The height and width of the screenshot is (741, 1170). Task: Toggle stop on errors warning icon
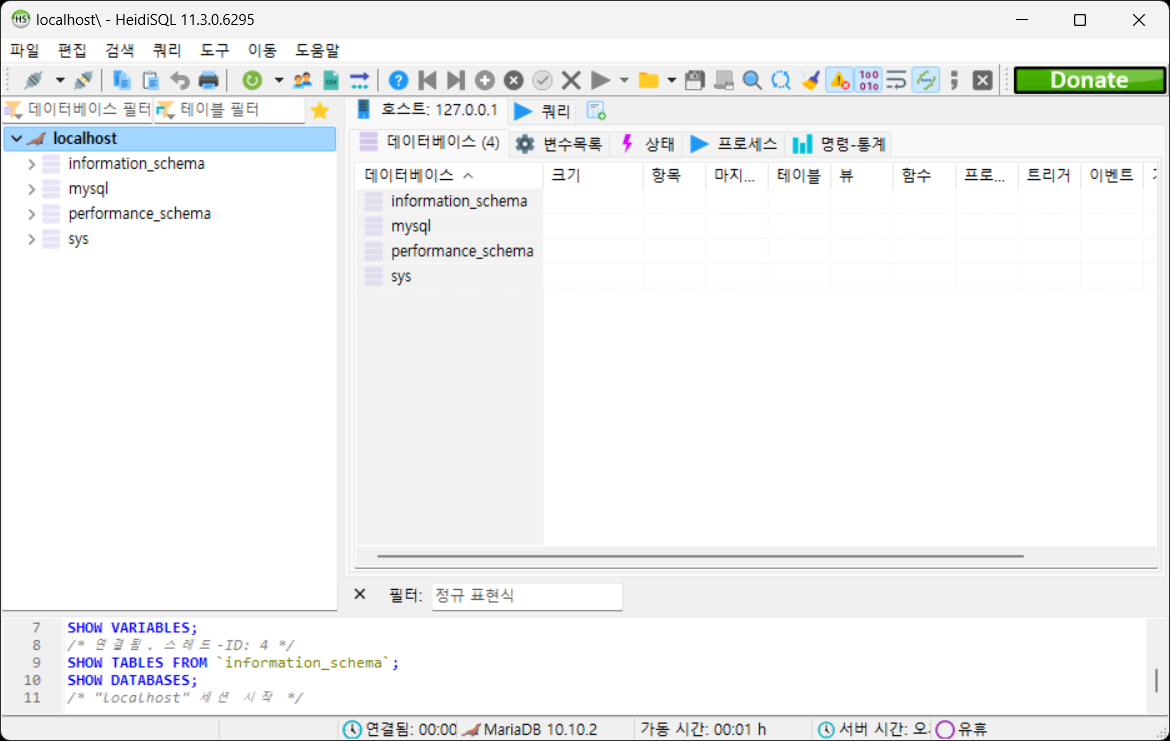click(839, 80)
